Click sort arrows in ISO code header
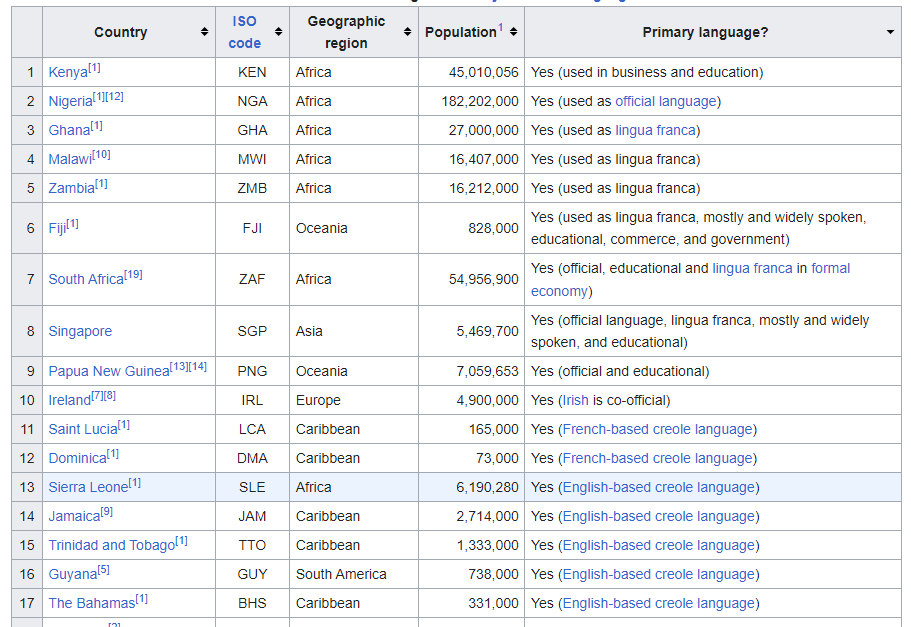Screen dimensions: 911x627 point(278,33)
